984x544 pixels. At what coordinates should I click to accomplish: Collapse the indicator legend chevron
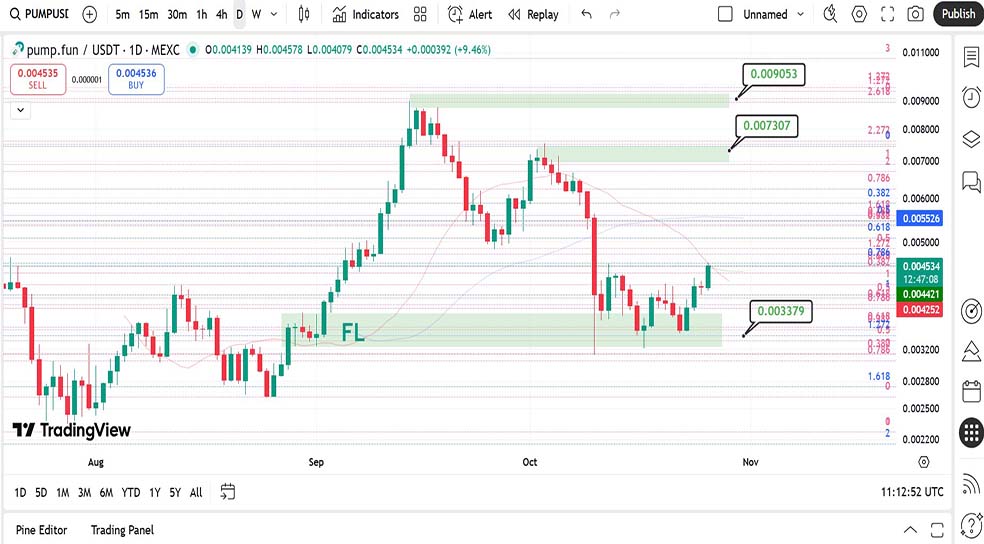click(19, 111)
